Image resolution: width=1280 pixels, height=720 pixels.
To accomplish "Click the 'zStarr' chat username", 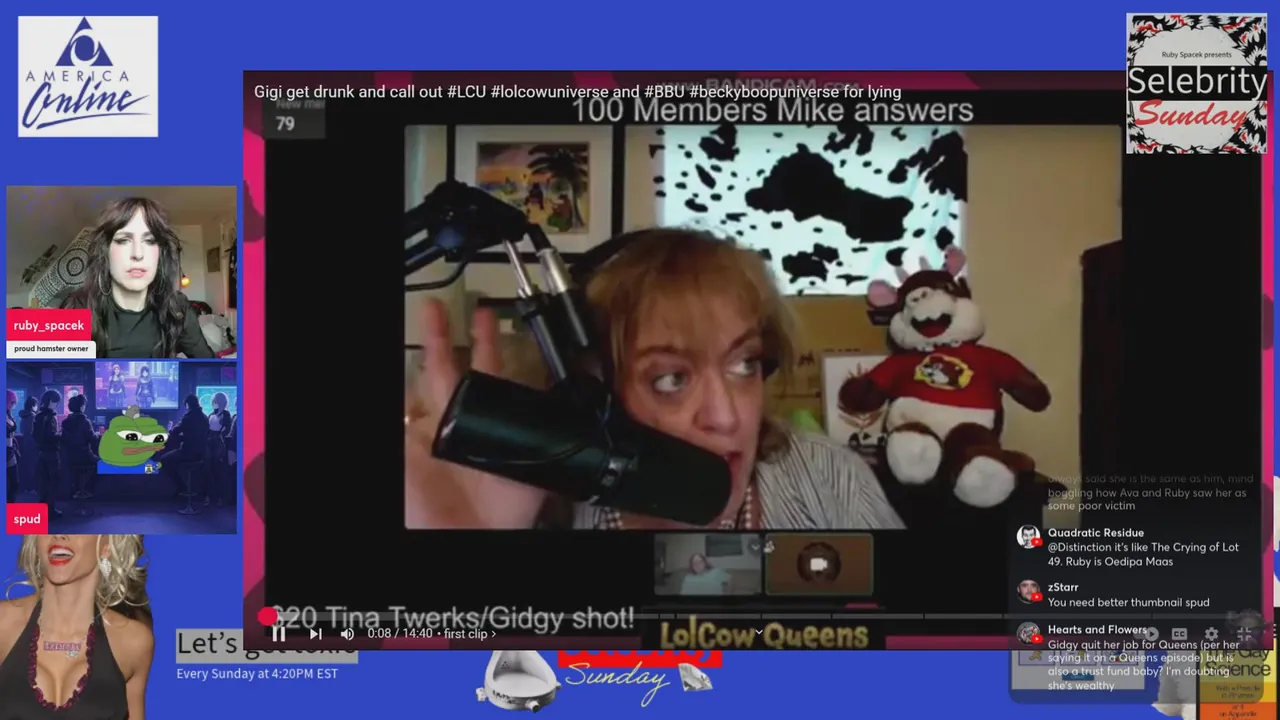I will coord(1063,587).
